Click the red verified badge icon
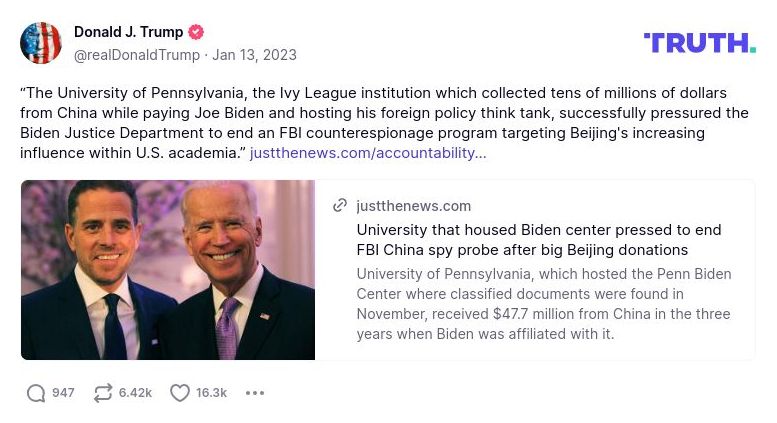The image size is (777, 423). [197, 32]
